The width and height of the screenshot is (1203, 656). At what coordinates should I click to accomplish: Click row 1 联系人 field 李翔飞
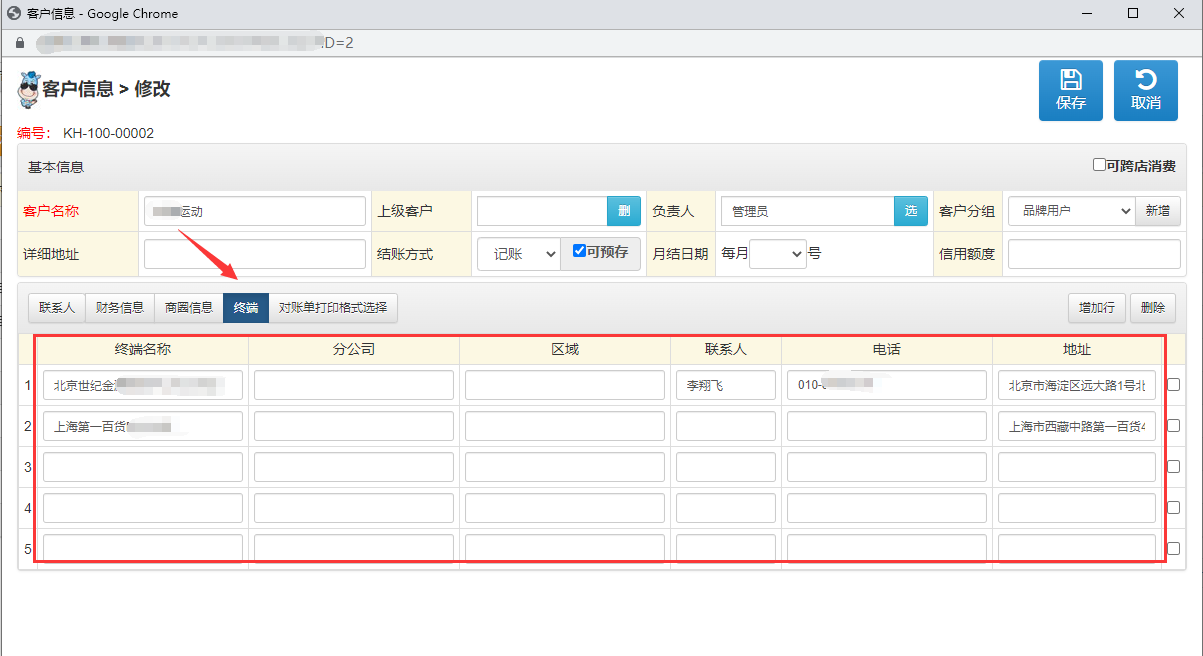[x=726, y=385]
